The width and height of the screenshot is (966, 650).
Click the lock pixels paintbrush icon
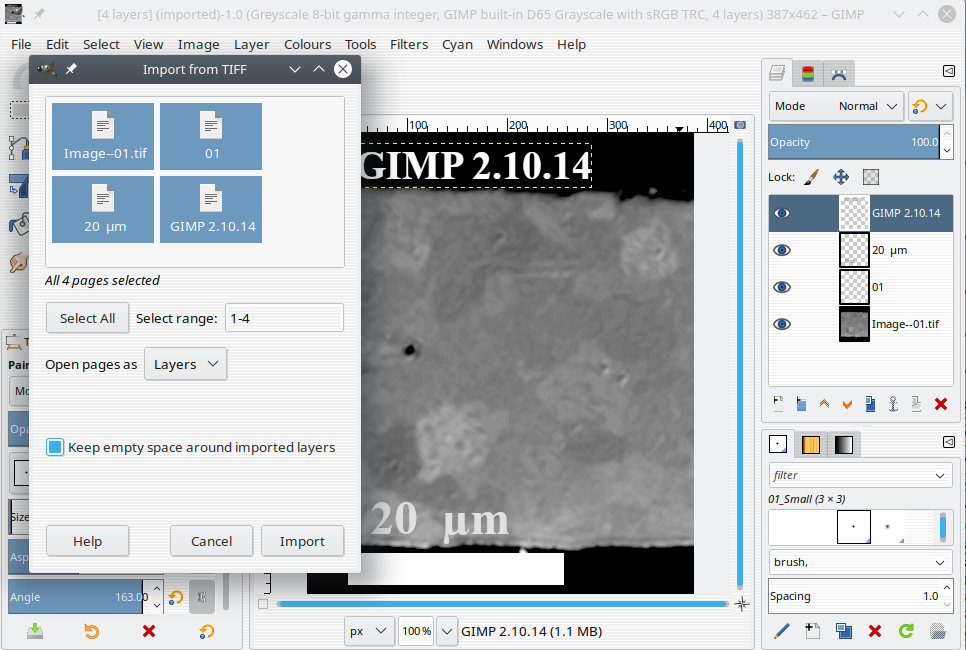pyautogui.click(x=812, y=177)
